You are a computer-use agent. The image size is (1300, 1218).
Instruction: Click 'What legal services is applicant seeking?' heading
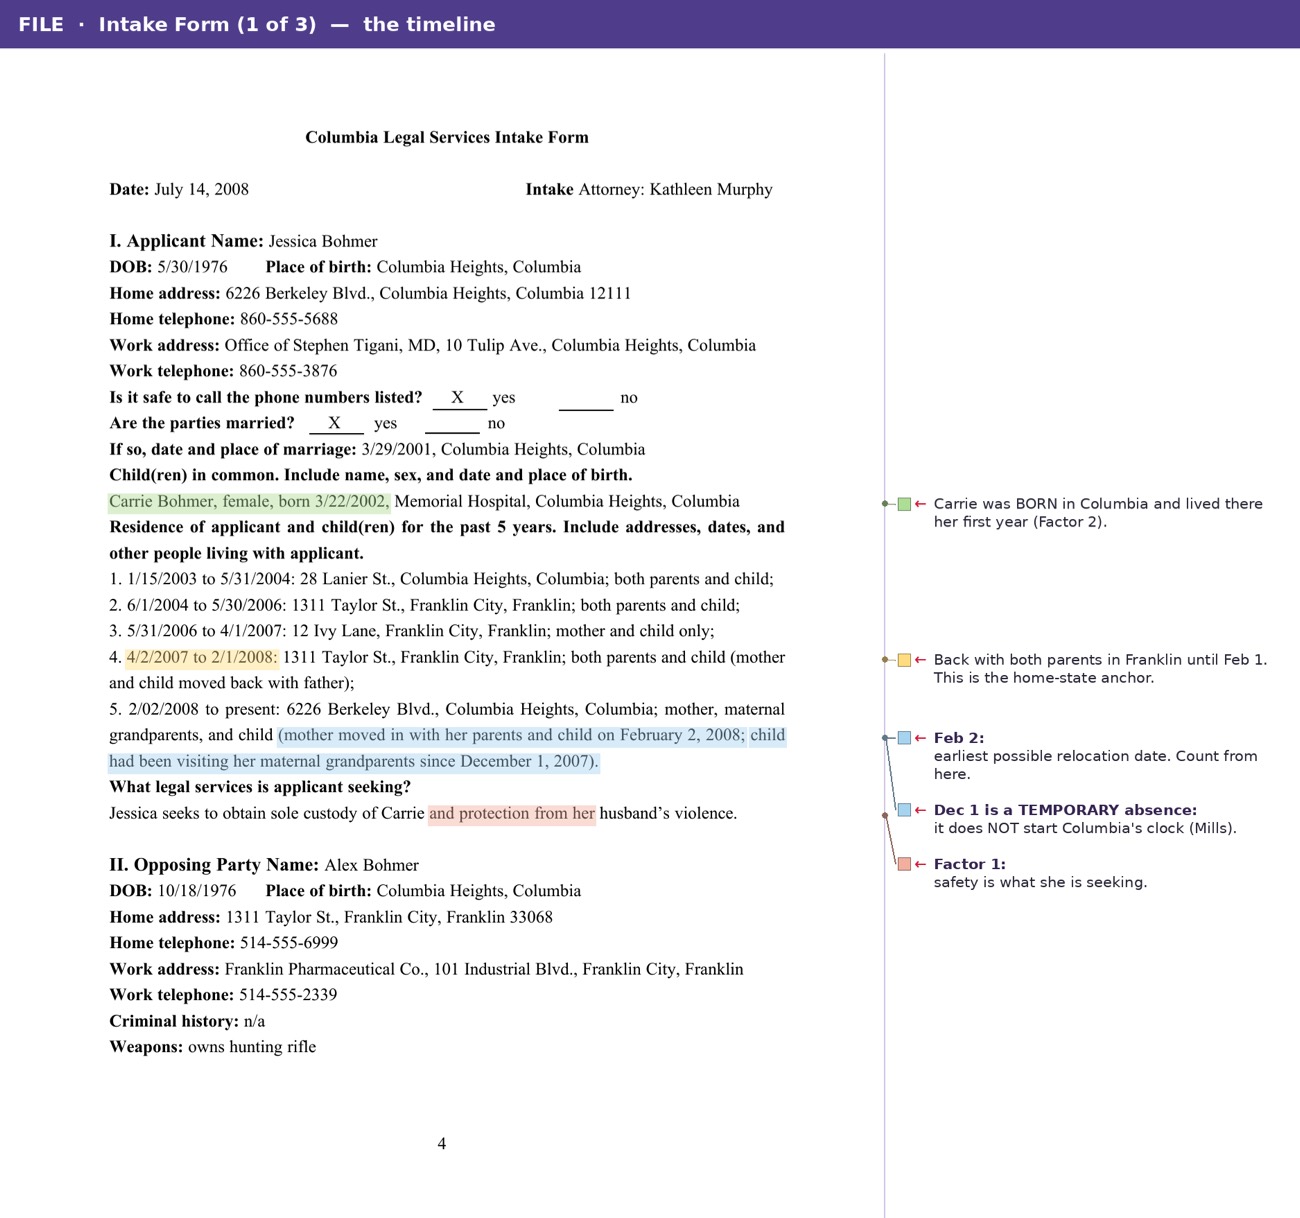click(x=260, y=787)
